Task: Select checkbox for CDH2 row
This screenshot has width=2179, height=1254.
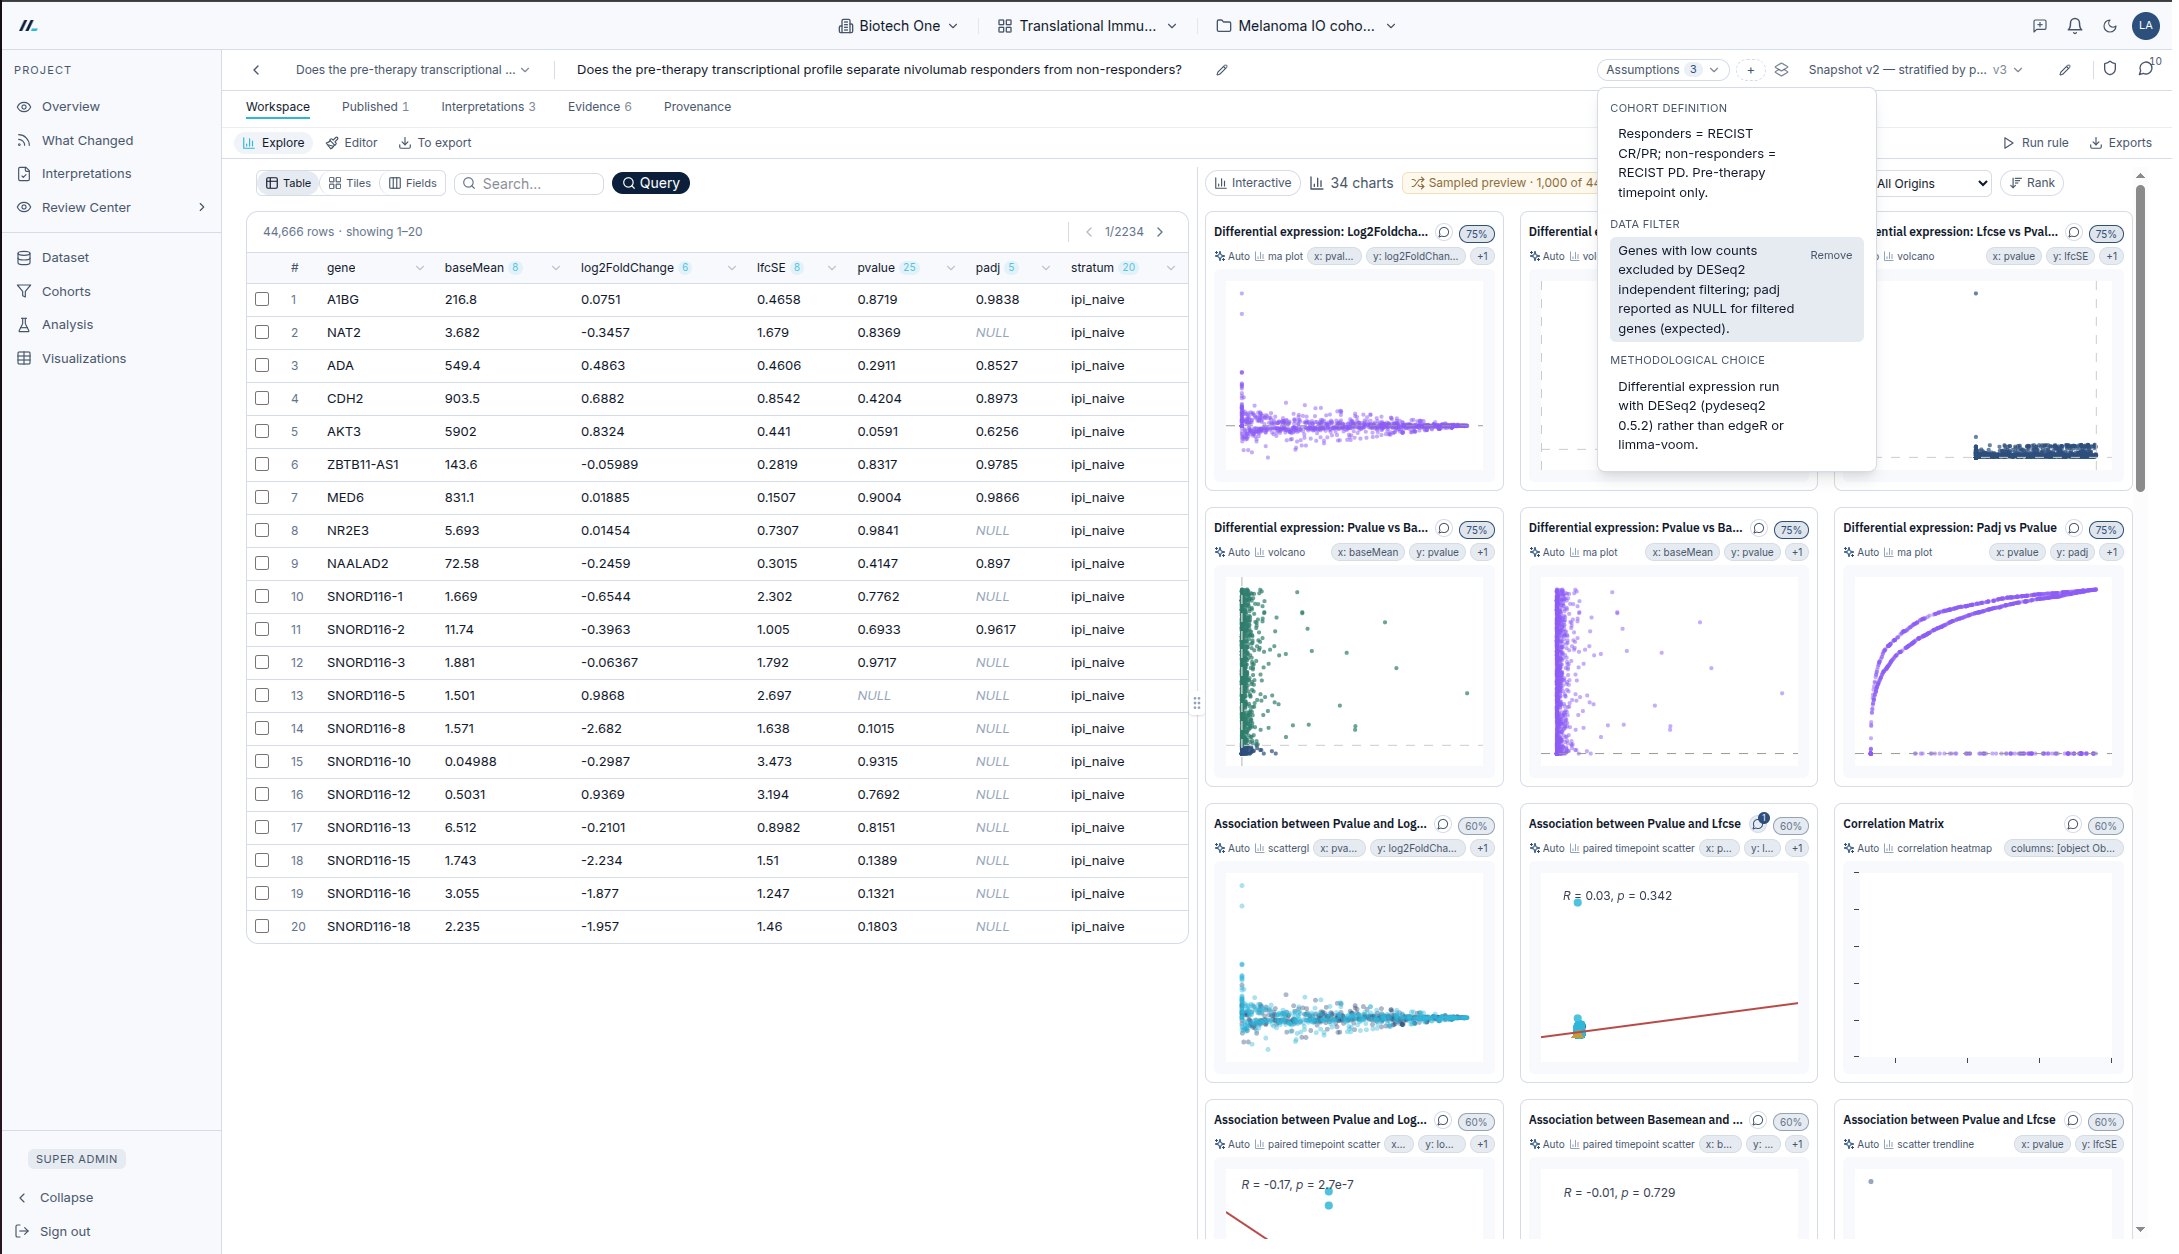Action: (x=262, y=398)
